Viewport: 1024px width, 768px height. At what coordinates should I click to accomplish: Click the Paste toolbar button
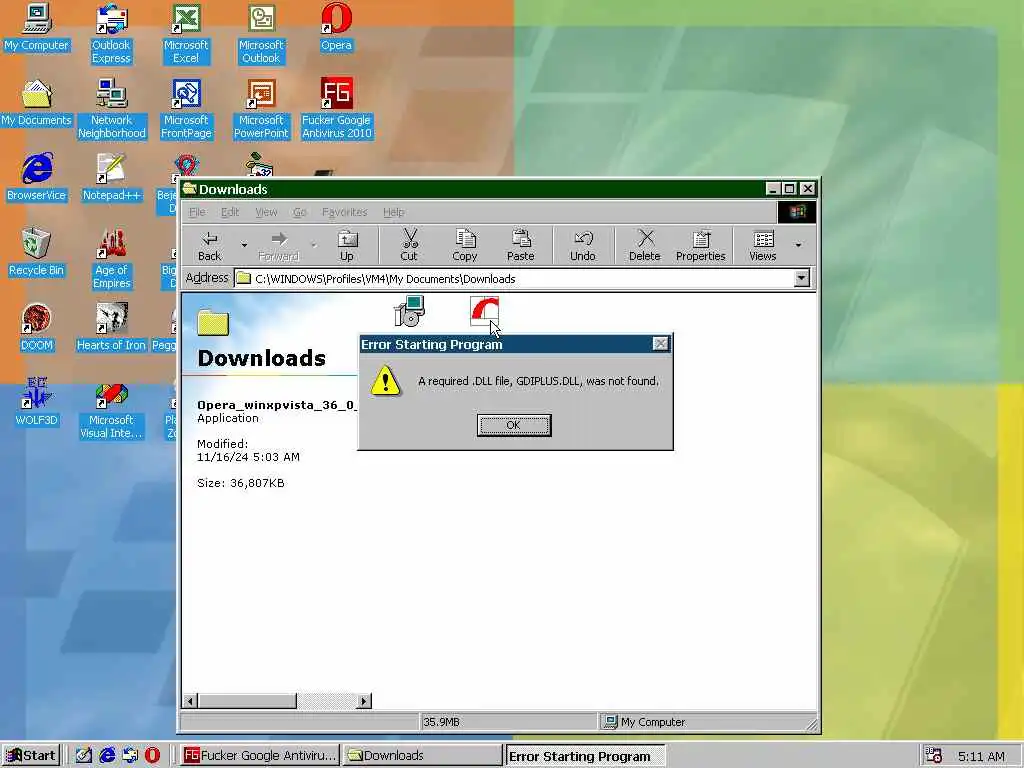520,246
